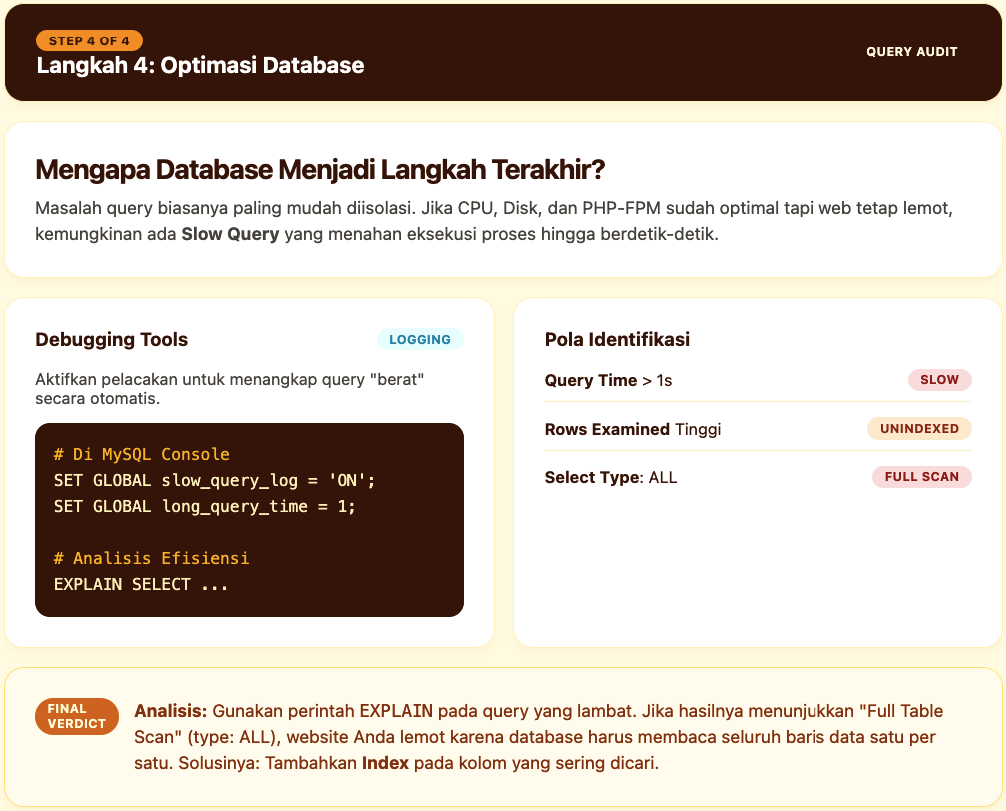Select the QUERY AUDIT label
The width and height of the screenshot is (1006, 811).
click(x=911, y=50)
